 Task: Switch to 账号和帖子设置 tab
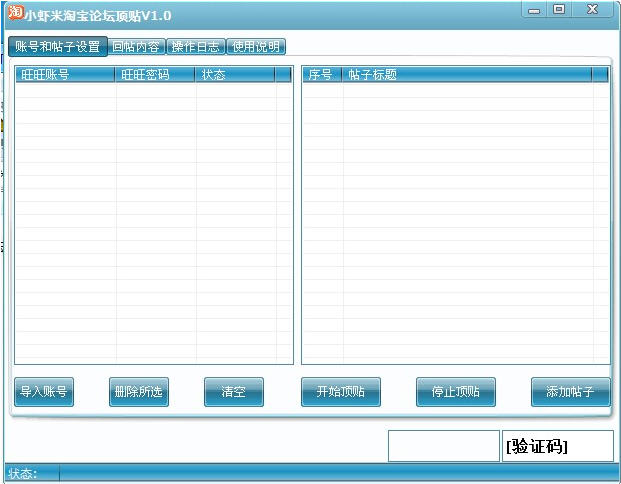(58, 46)
